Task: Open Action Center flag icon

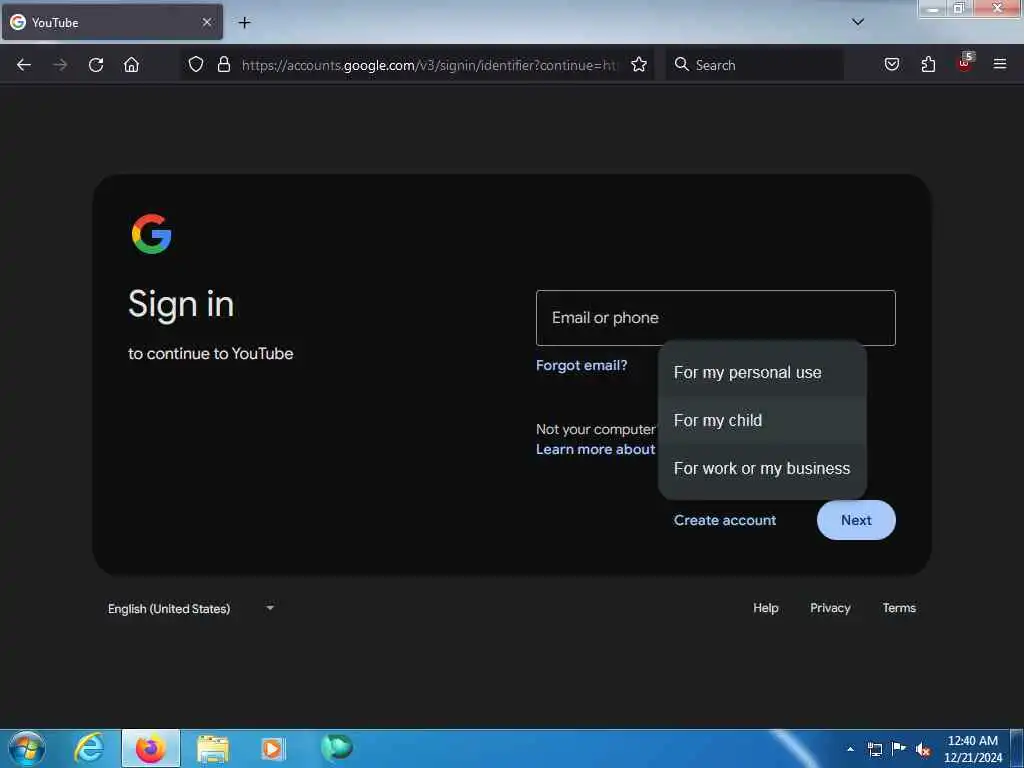Action: 899,748
